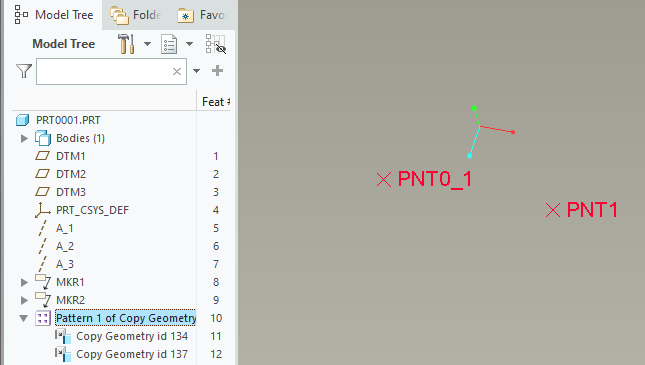Viewport: 645px width, 365px height.
Task: Select the PNT1 datum point in viewport
Action: click(553, 210)
